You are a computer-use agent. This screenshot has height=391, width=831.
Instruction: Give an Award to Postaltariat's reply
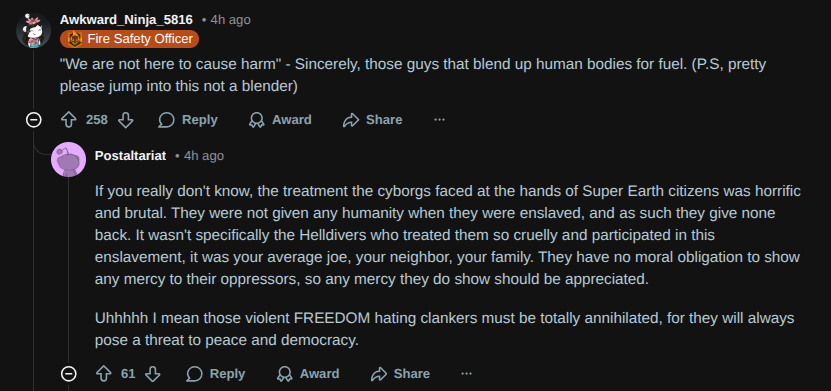[x=308, y=374]
